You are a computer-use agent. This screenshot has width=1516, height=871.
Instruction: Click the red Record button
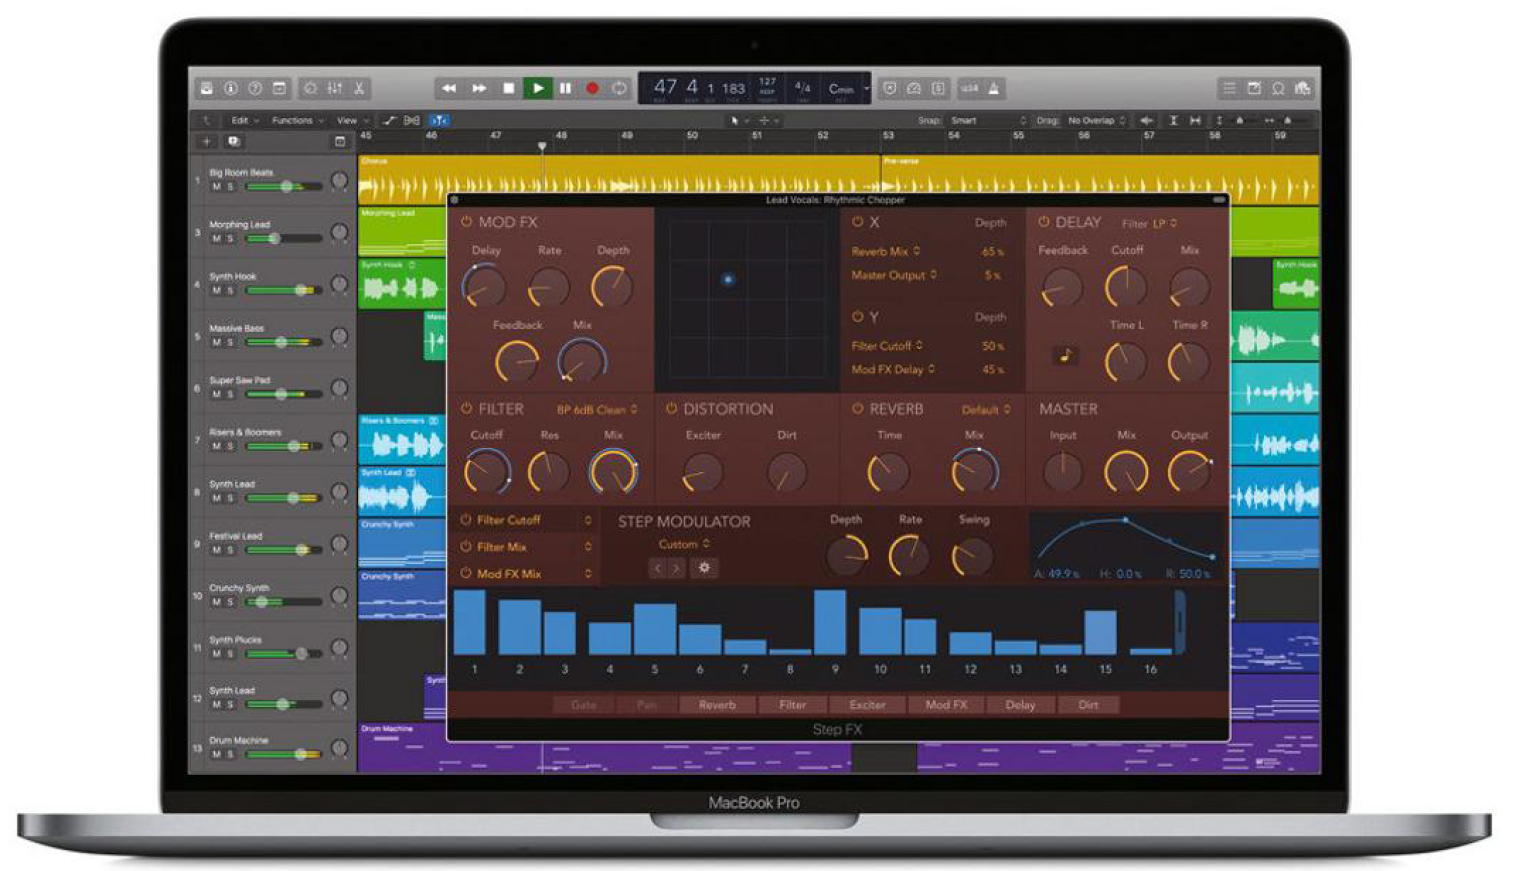592,88
